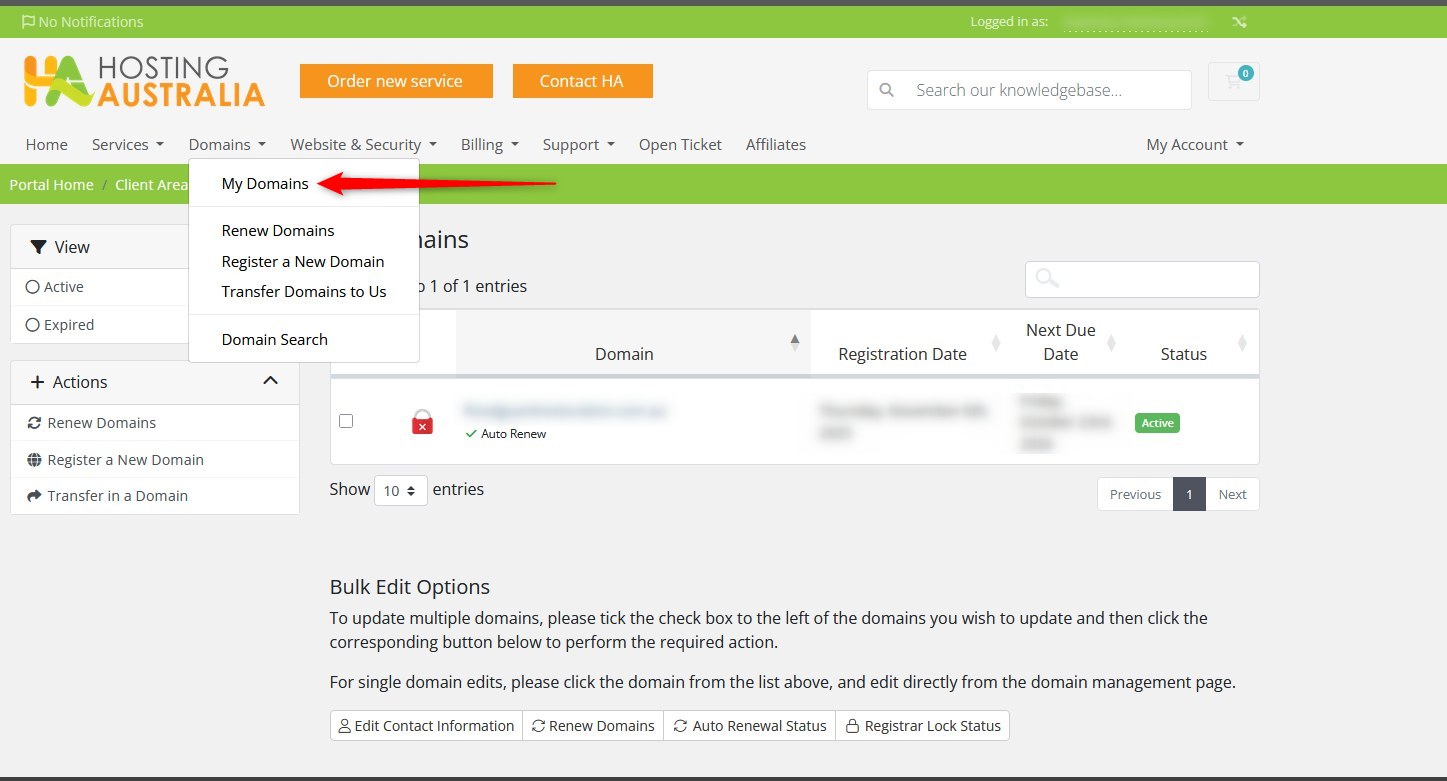Viewport: 1447px width, 781px height.
Task: Tick the domain row checkbox
Action: click(346, 421)
